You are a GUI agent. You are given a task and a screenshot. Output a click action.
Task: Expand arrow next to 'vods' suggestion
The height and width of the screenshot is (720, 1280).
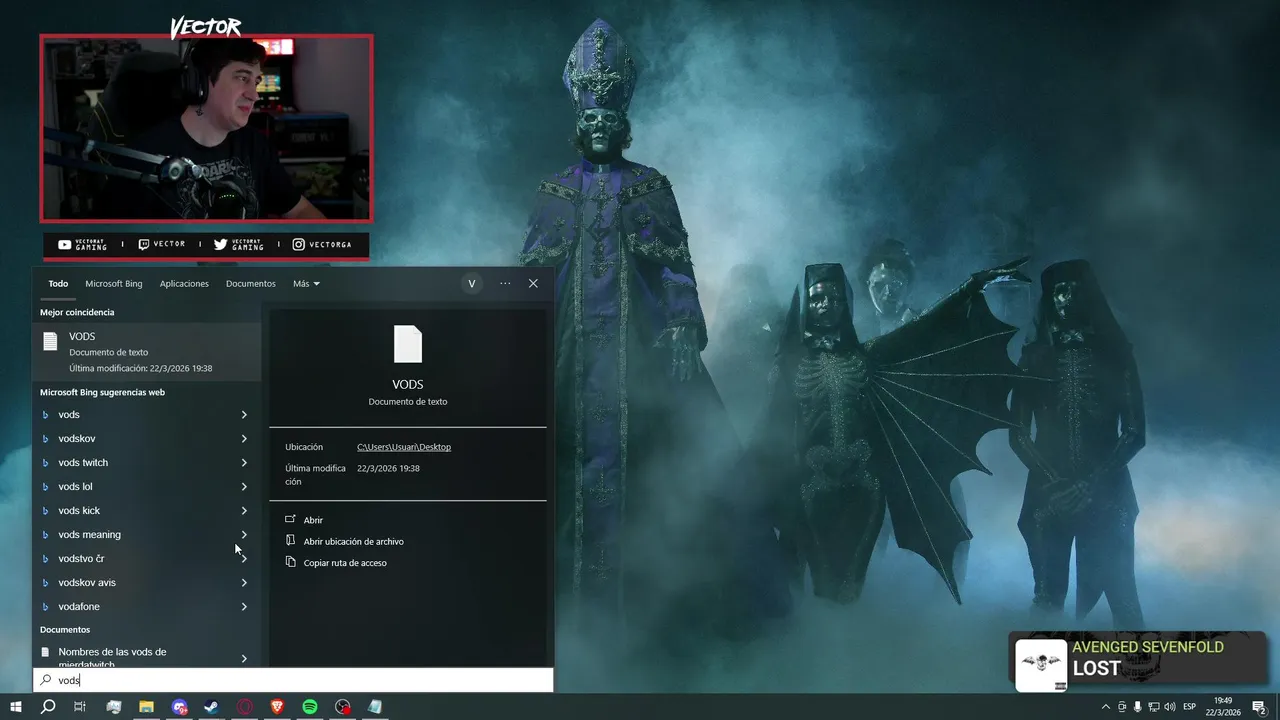coord(244,415)
